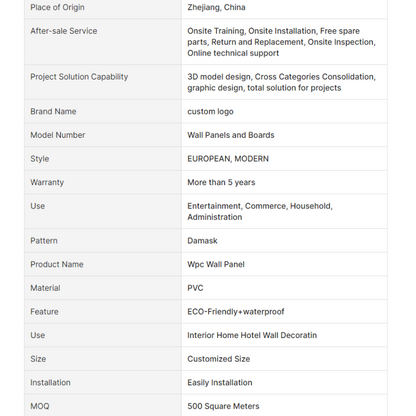The width and height of the screenshot is (416, 416).
Task: Click the ECO-Friendly+waterproof feature value
Action: pyautogui.click(x=236, y=312)
